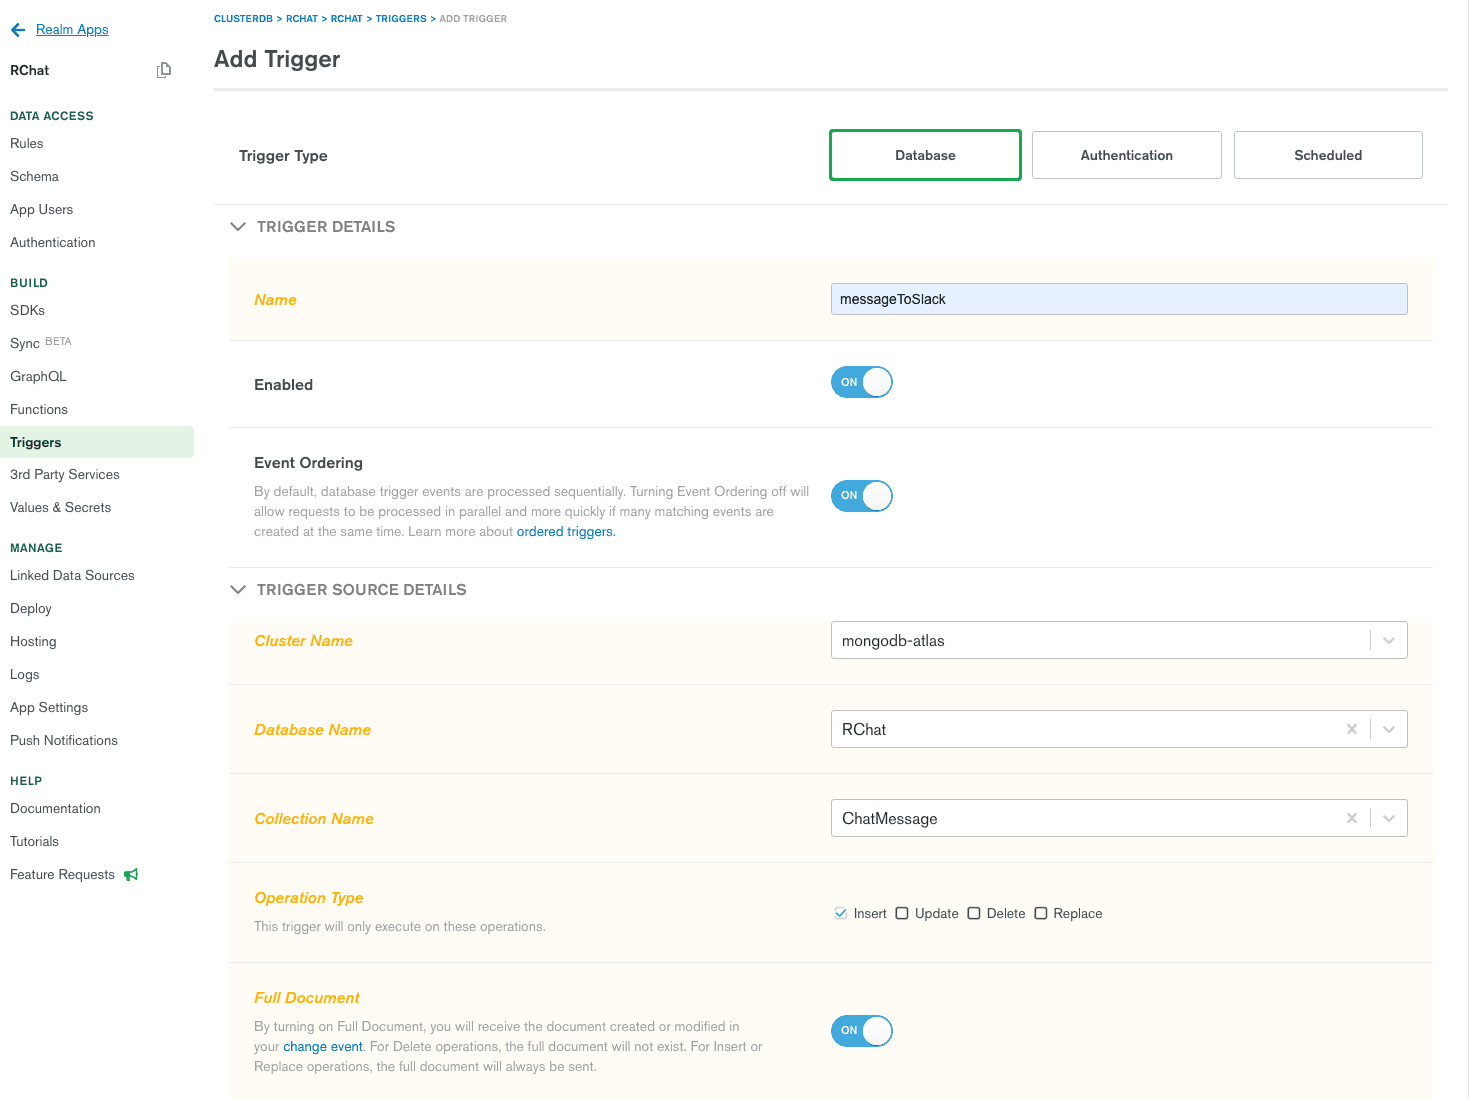Open SDKs in the sidebar

(28, 311)
